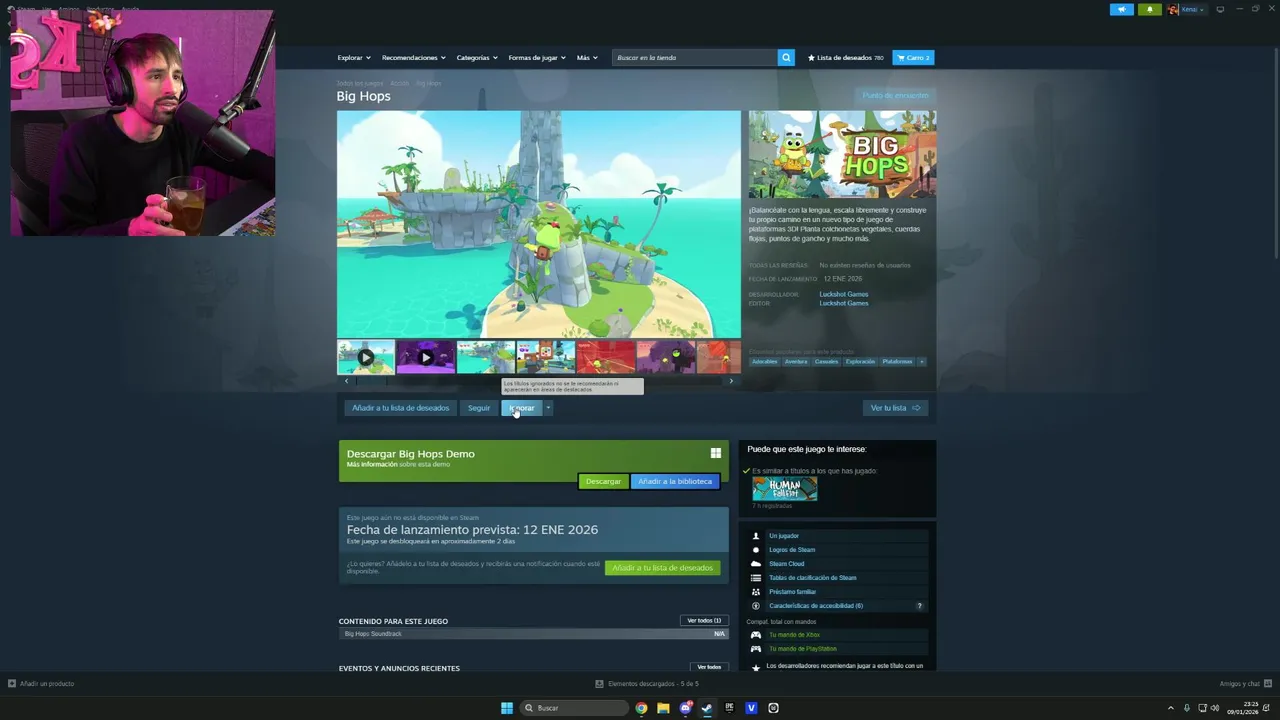Open Windows Start menu
1280x720 pixels.
[507, 708]
